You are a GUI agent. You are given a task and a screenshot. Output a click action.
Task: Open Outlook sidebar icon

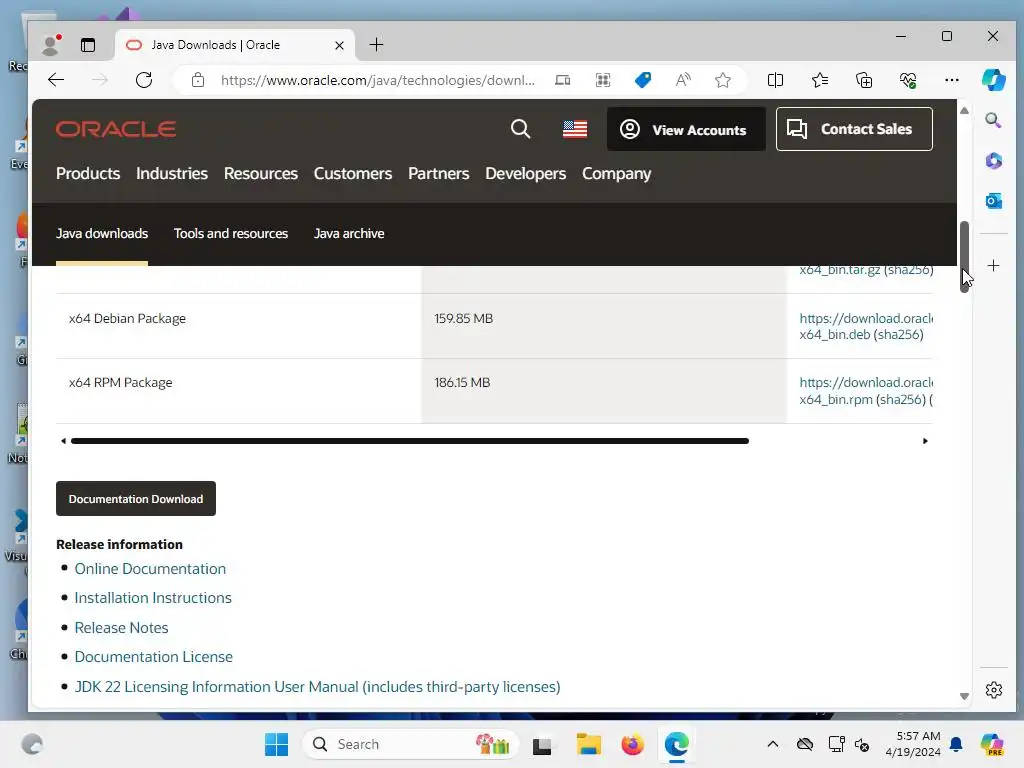pos(993,200)
